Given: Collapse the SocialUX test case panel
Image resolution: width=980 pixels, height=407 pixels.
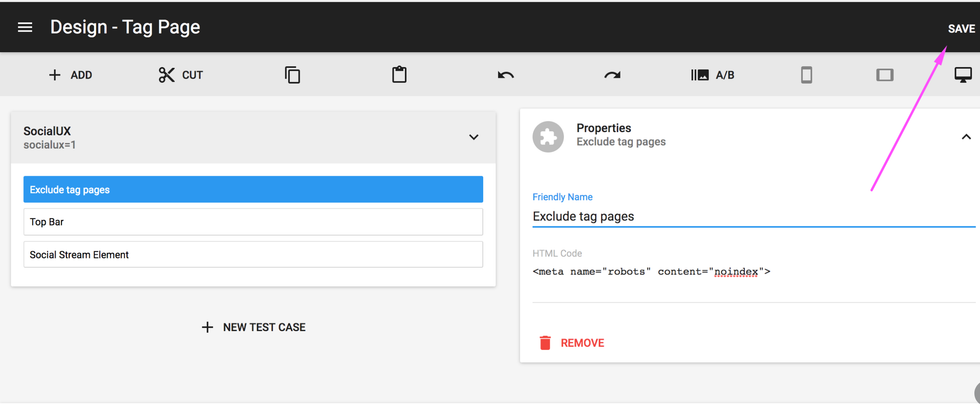Looking at the screenshot, I should (x=474, y=137).
